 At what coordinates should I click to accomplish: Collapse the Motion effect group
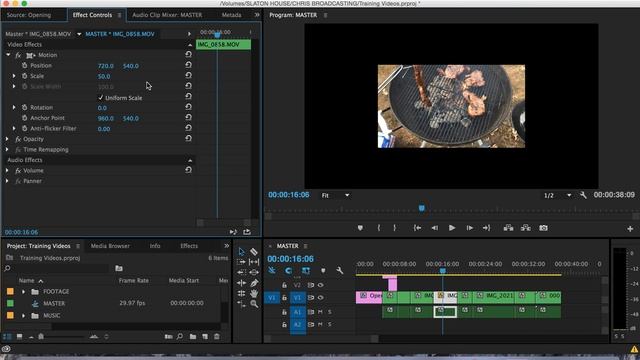tap(8, 55)
